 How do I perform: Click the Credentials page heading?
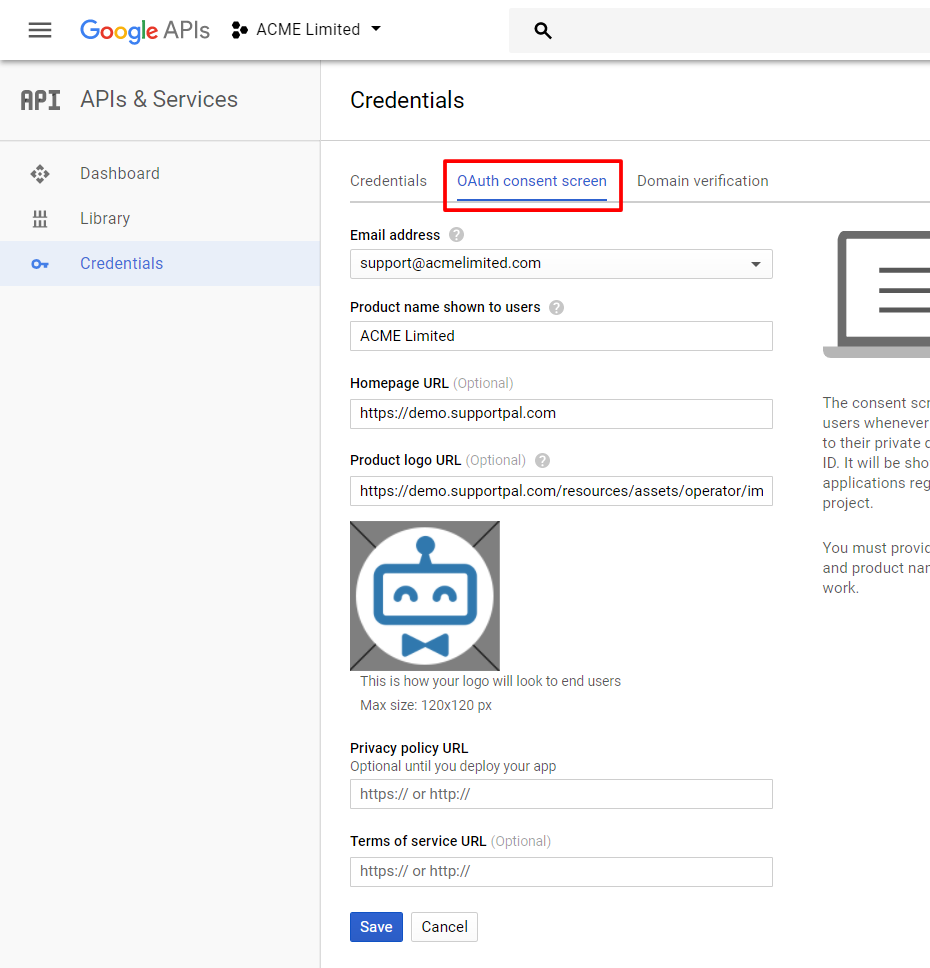coord(407,100)
